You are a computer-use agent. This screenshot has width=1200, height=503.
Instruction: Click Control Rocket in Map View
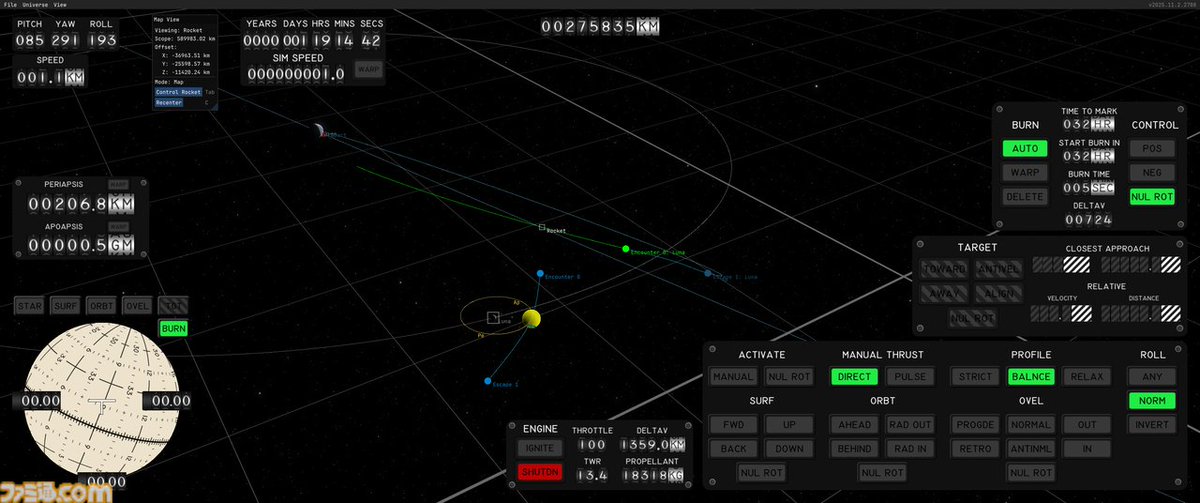pos(179,91)
